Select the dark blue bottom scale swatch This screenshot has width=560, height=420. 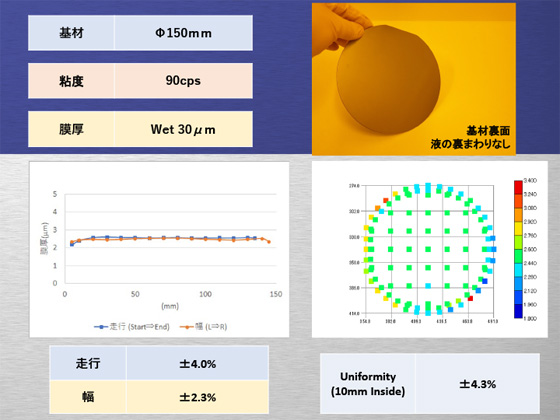tap(518, 311)
